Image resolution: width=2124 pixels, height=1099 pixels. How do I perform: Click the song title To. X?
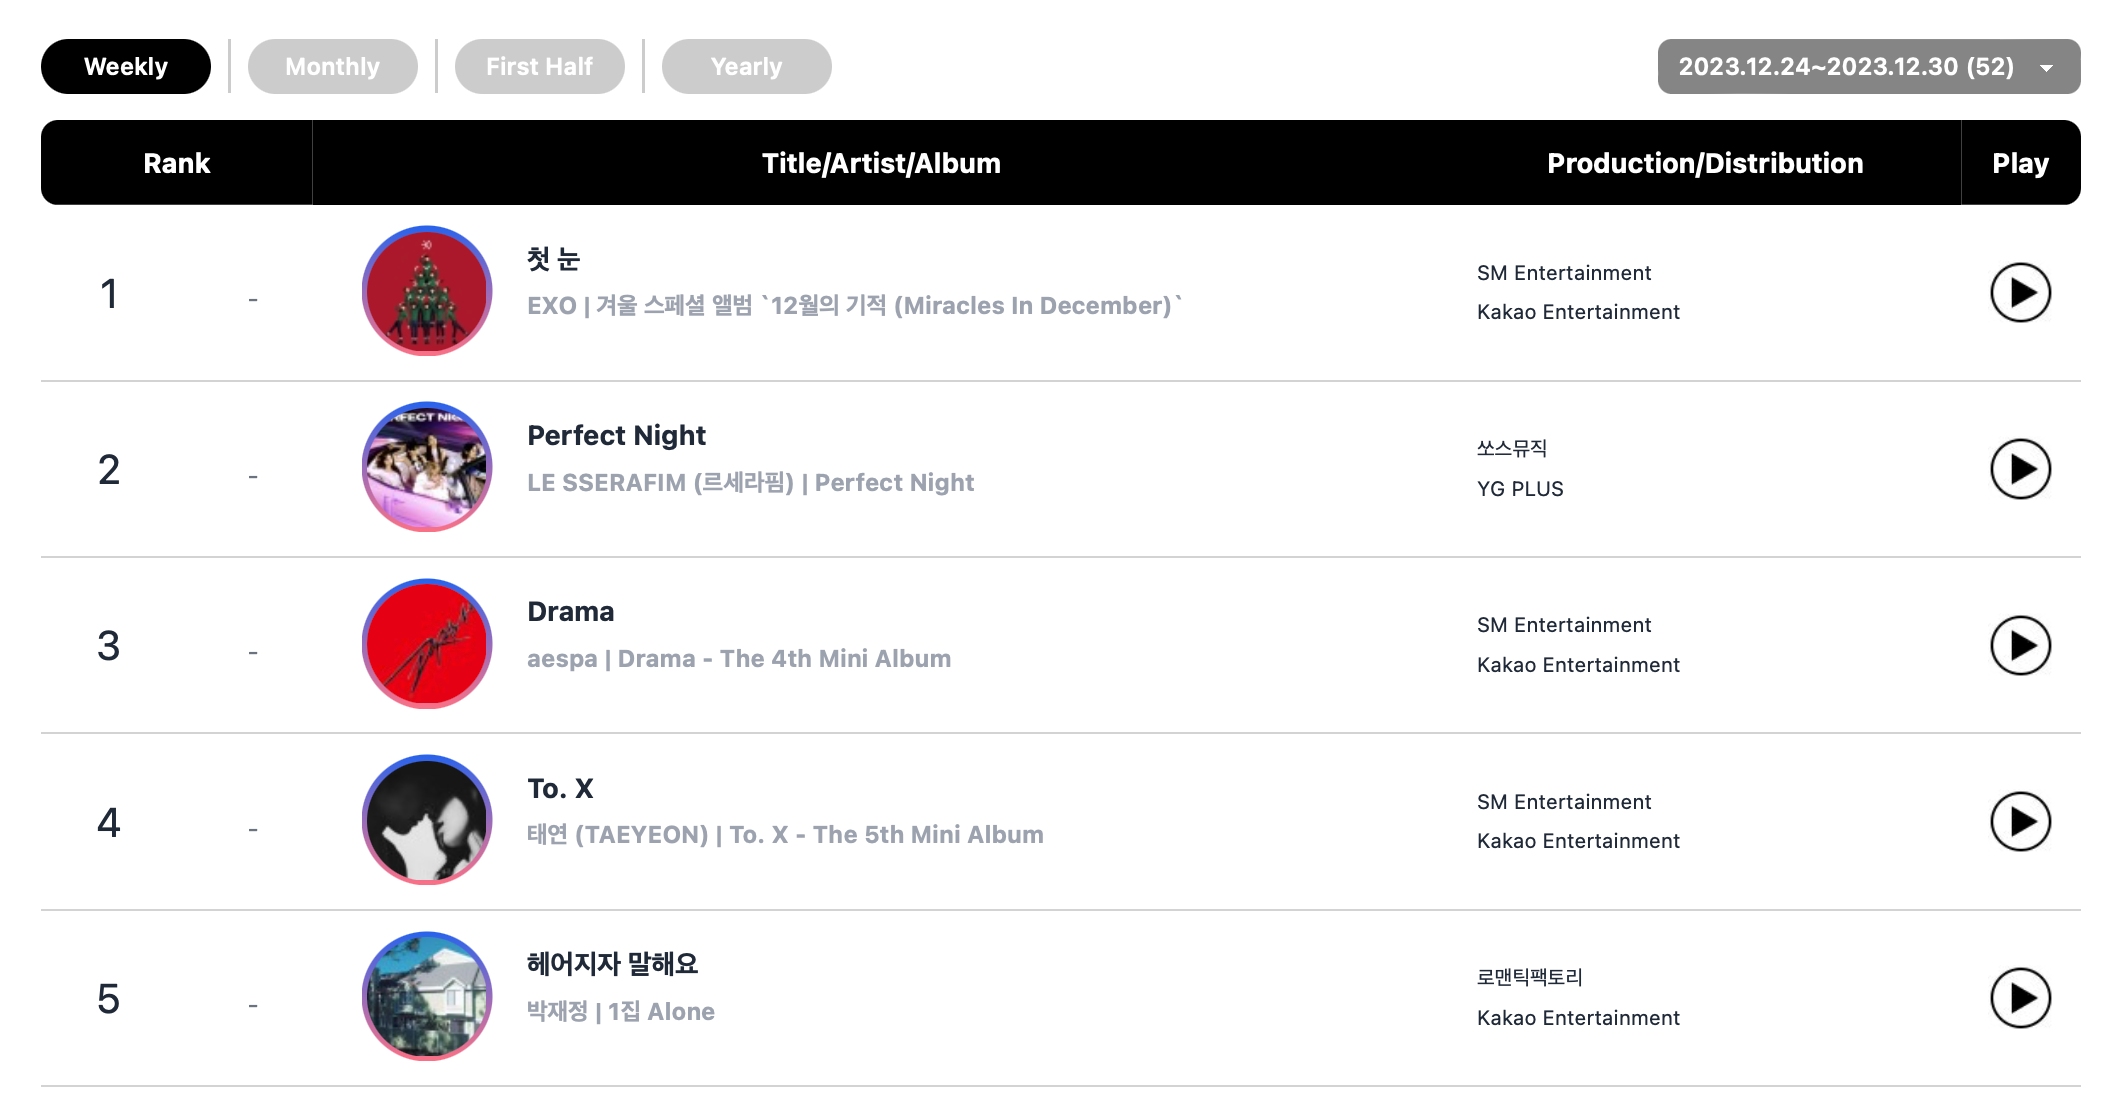point(560,789)
